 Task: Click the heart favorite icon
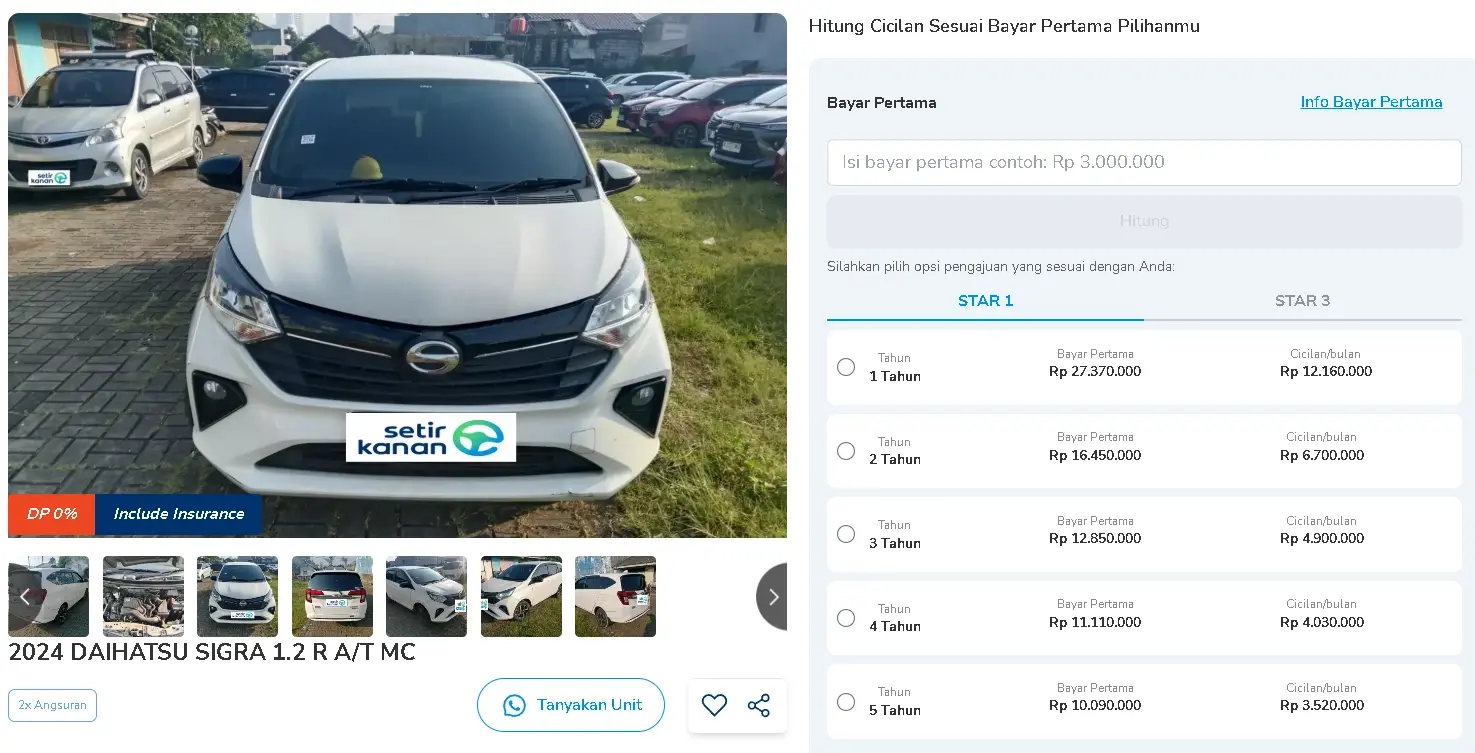coord(714,705)
